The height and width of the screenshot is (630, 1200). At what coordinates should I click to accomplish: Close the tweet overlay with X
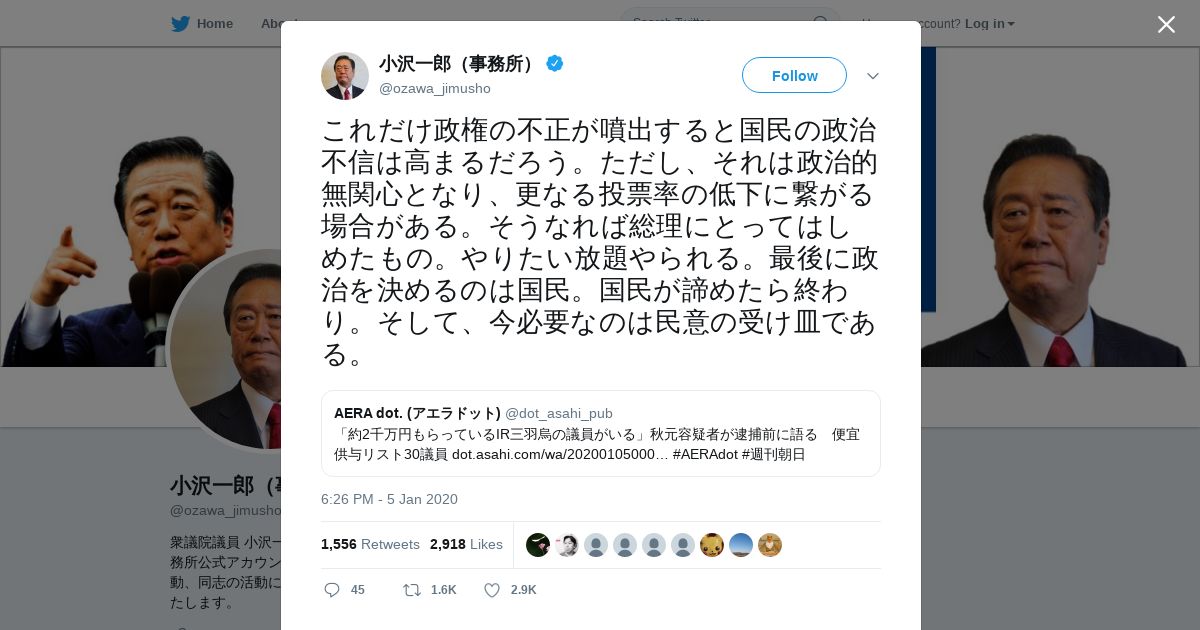[1166, 24]
